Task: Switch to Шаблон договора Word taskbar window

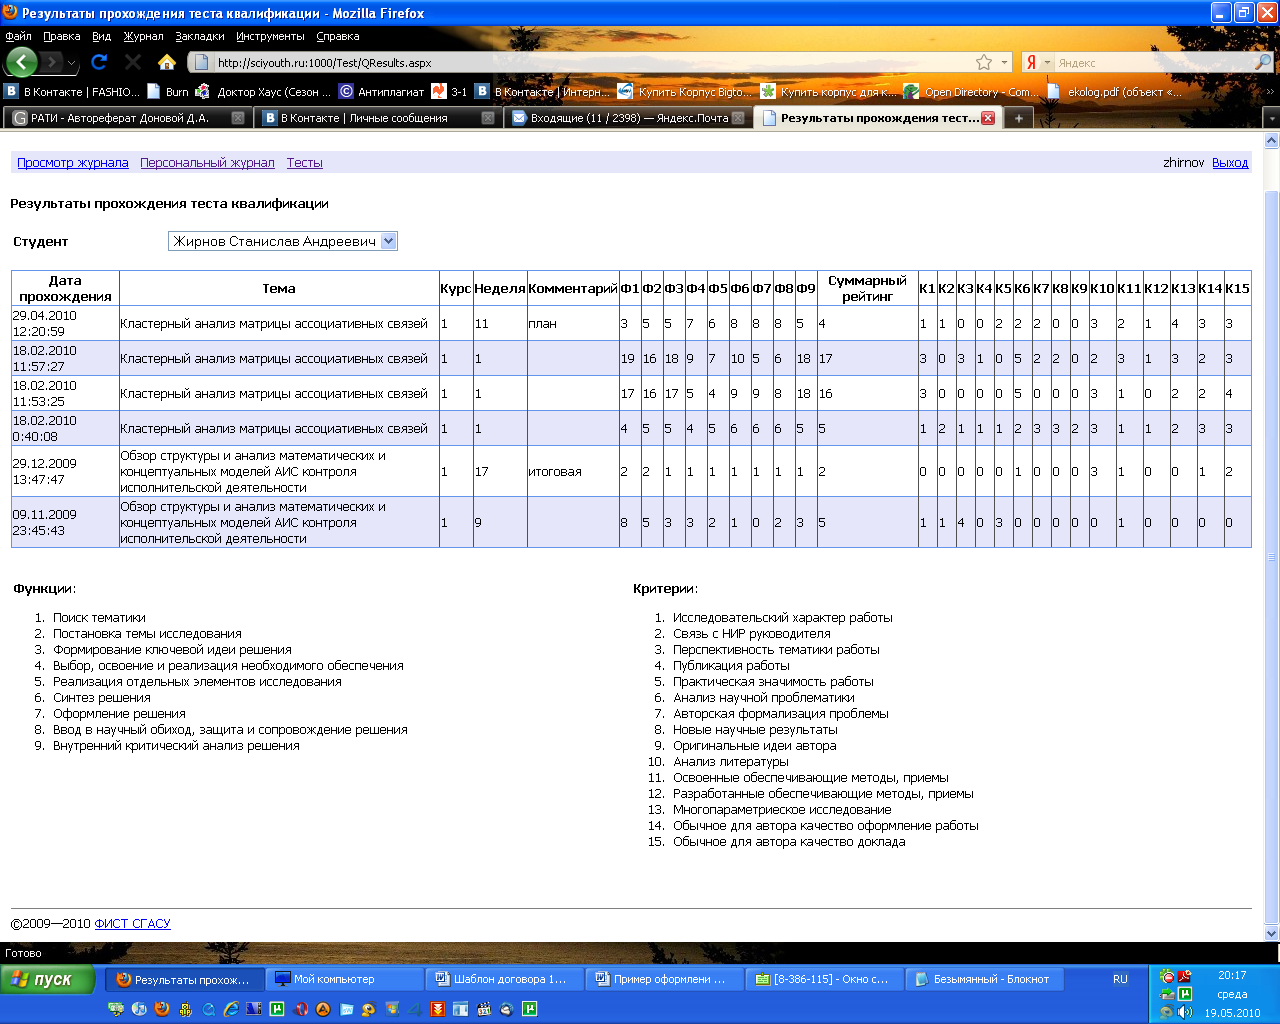Action: tap(505, 979)
